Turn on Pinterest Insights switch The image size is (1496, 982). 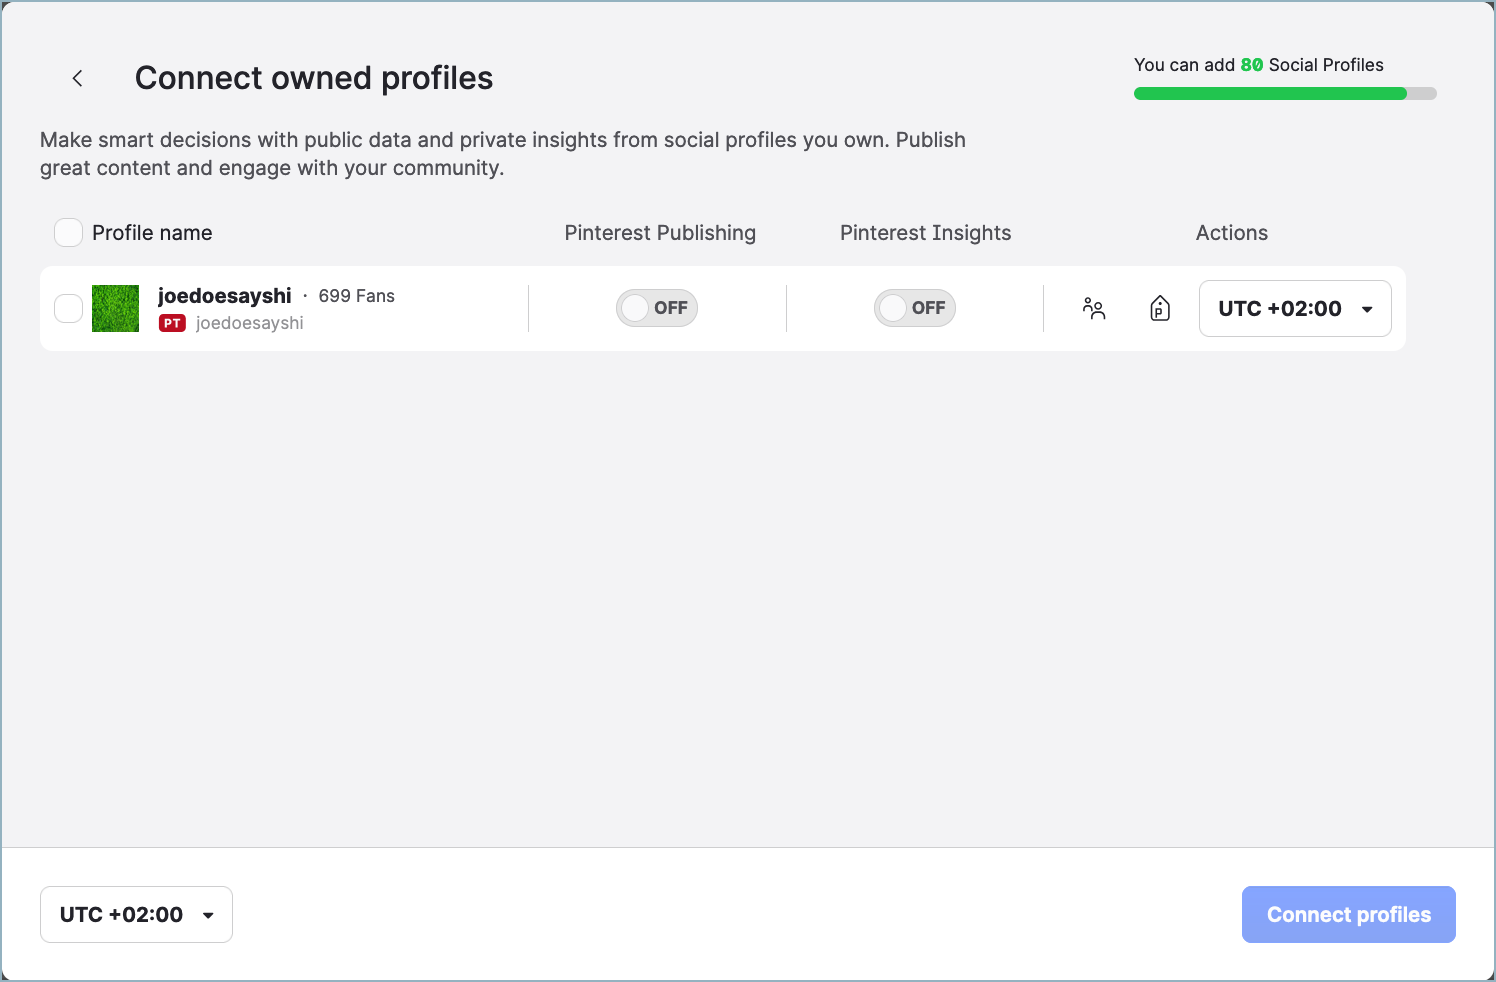tap(914, 308)
